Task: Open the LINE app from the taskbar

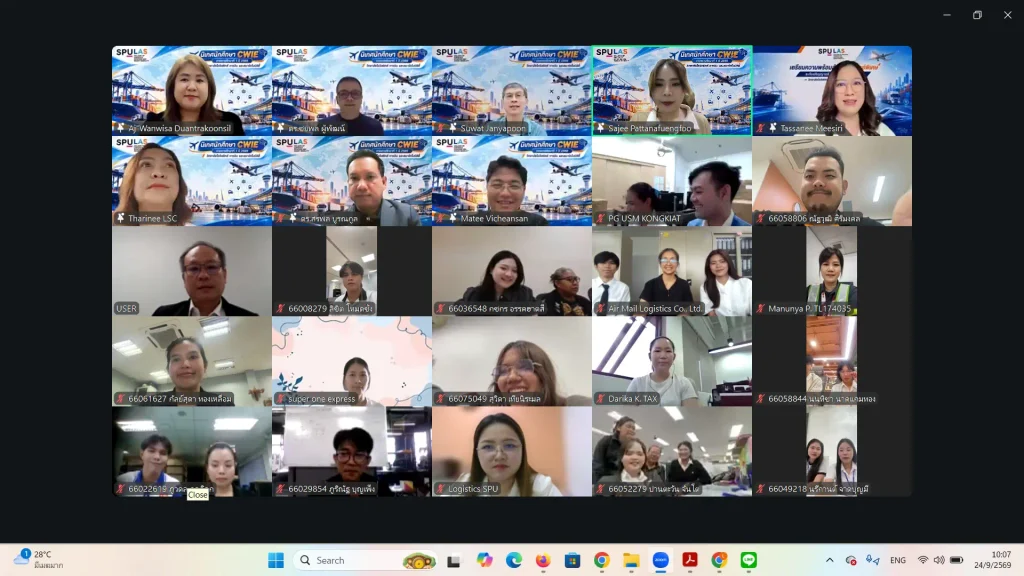Action: tap(748, 560)
